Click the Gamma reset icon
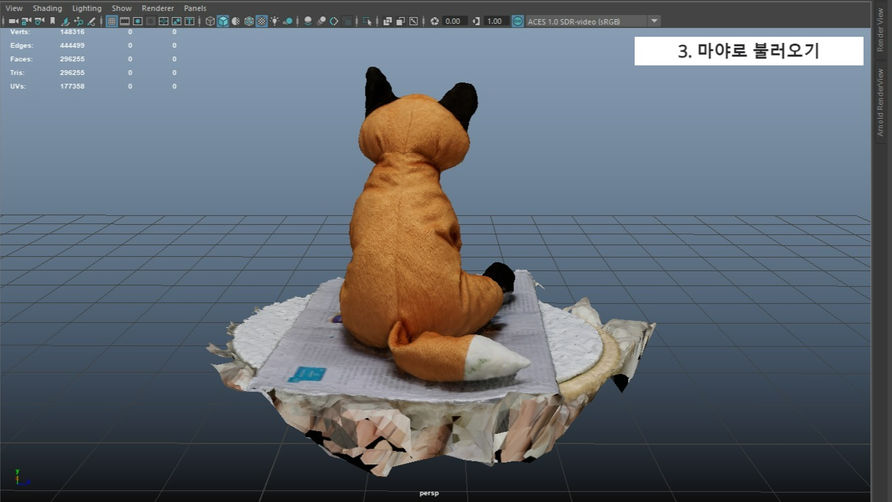Image resolution: width=892 pixels, height=502 pixels. [x=476, y=21]
